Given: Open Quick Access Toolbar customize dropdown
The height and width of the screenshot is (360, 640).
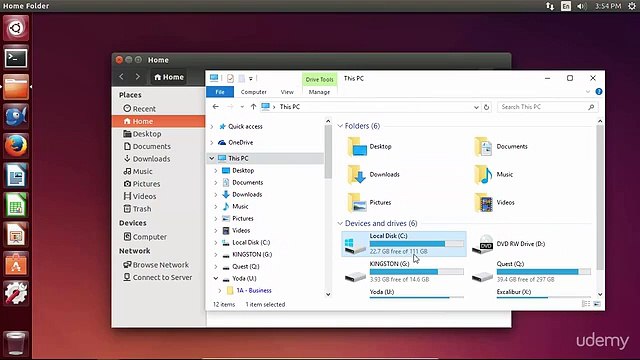Looking at the screenshot, I should pyautogui.click(x=251, y=78).
